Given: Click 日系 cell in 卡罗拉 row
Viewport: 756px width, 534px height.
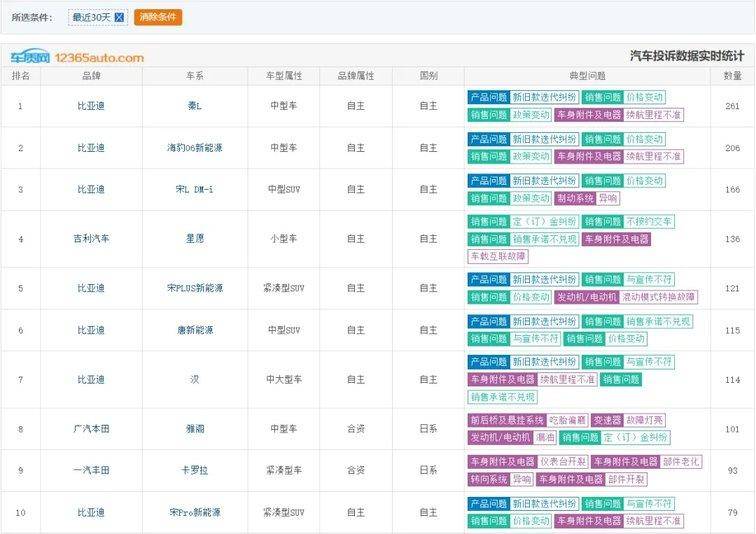Looking at the screenshot, I should point(428,470).
